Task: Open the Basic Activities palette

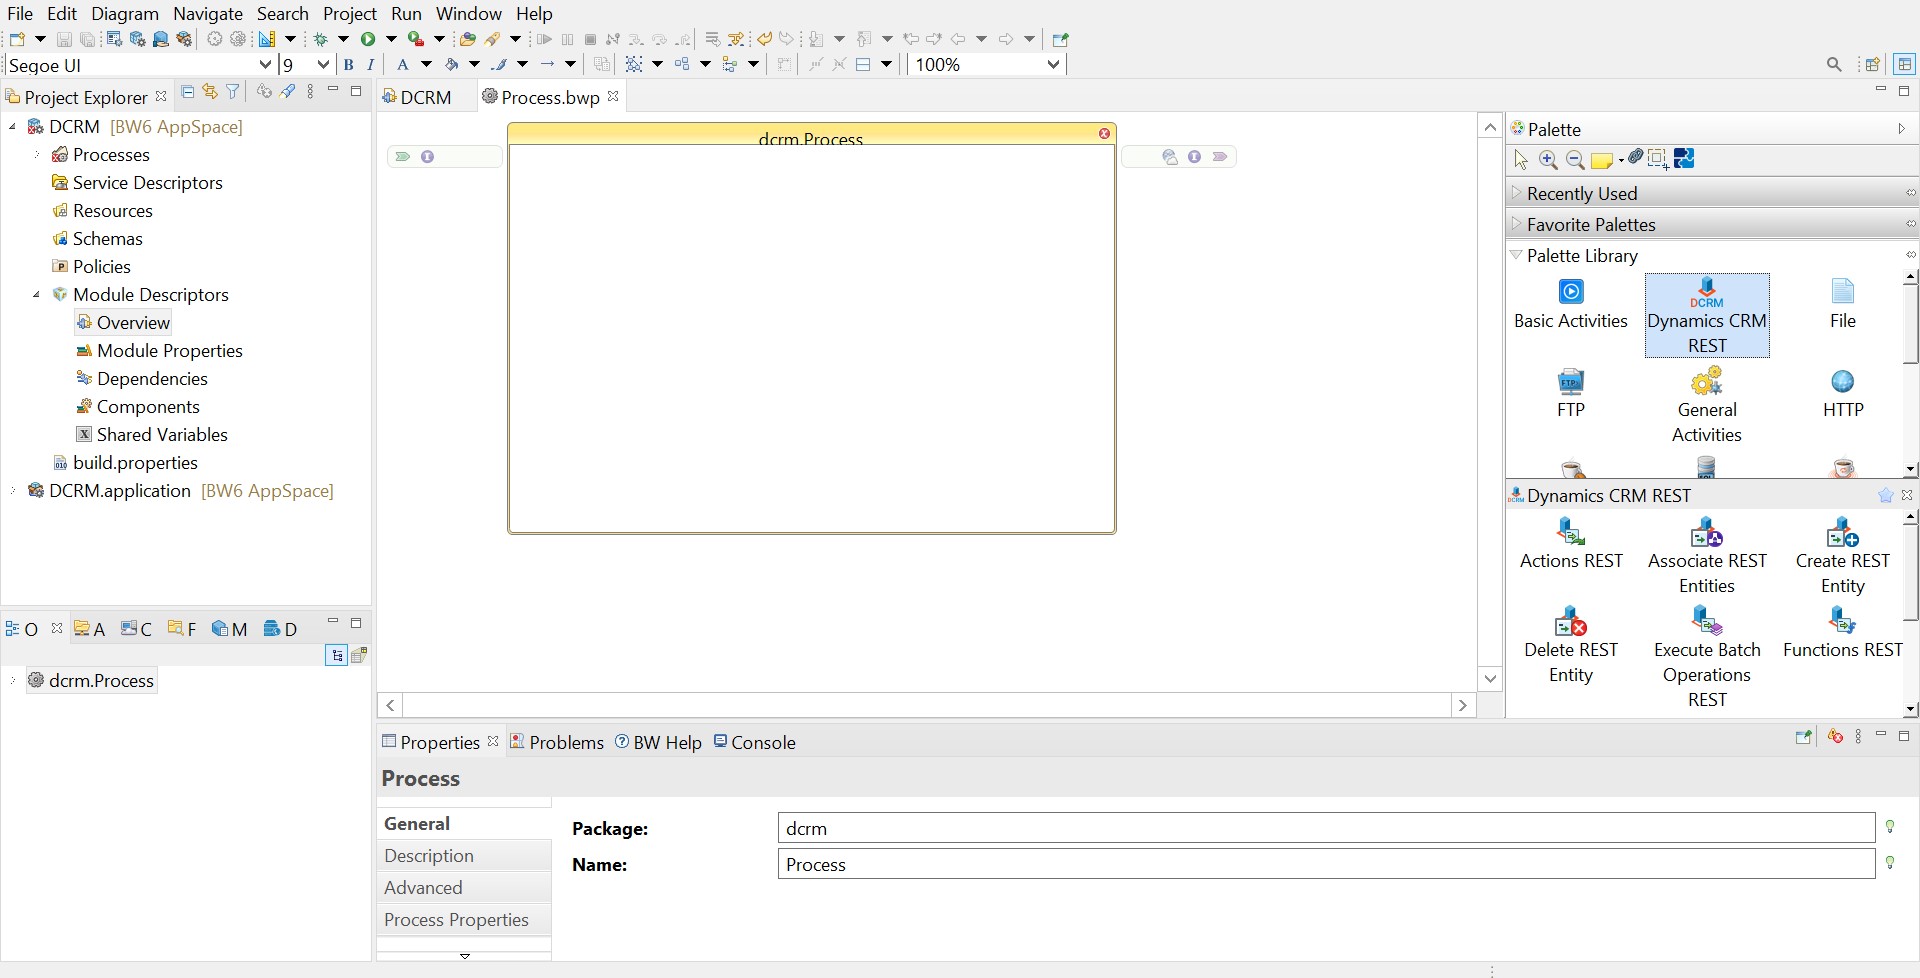Action: point(1571,305)
